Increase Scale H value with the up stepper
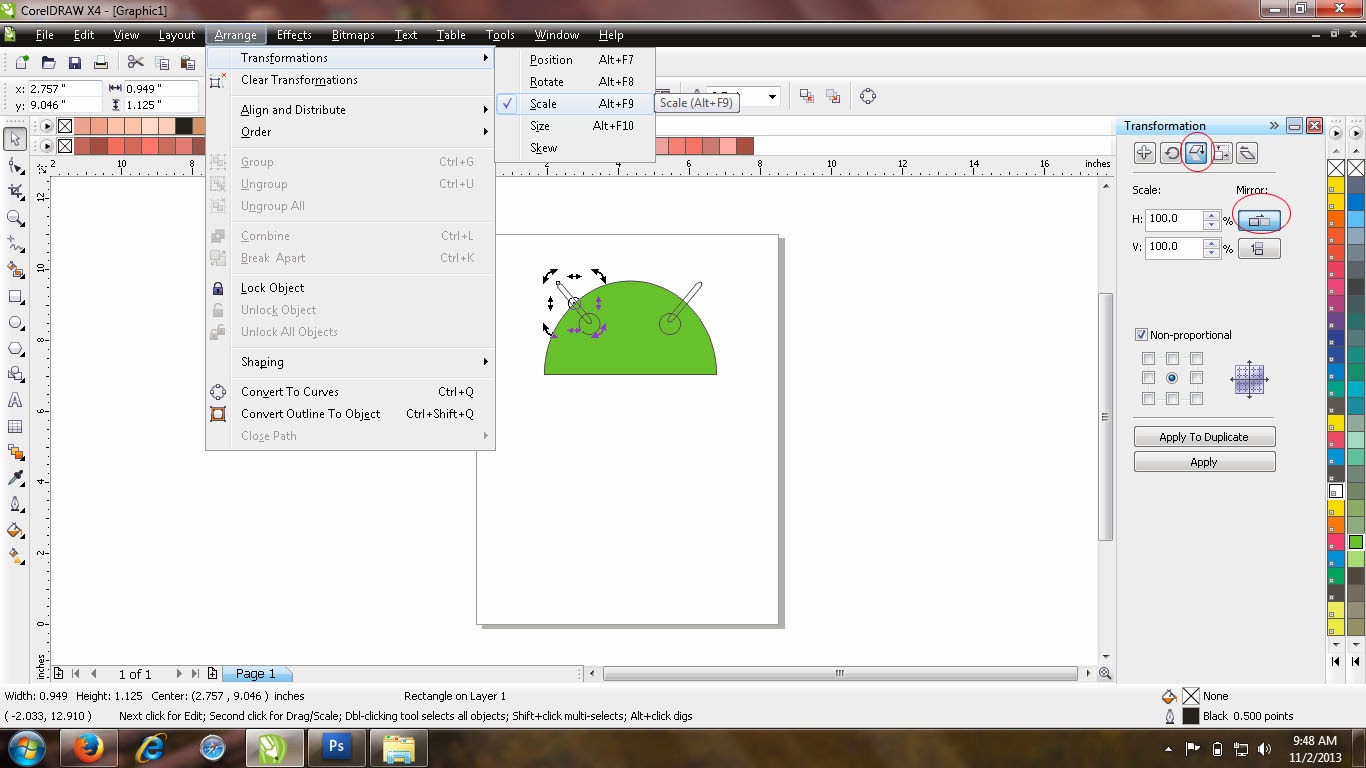The height and width of the screenshot is (768, 1366). (1211, 214)
